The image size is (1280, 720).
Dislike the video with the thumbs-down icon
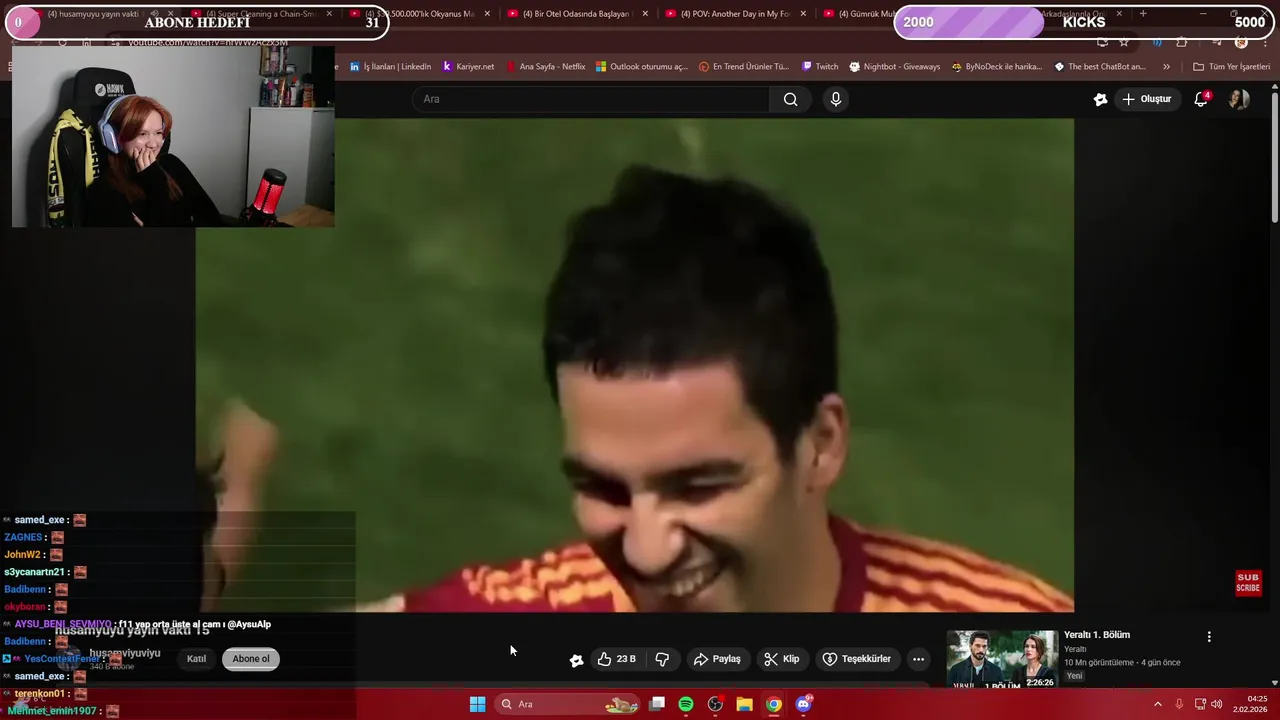(662, 659)
